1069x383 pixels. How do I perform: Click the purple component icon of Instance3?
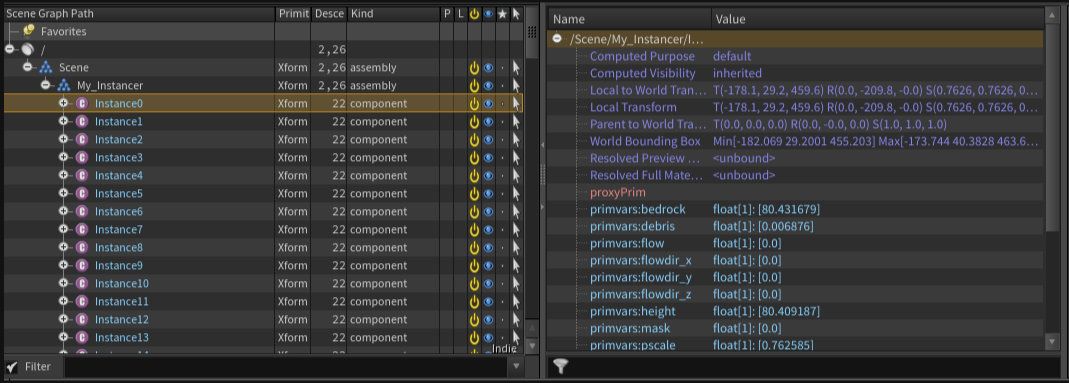pos(82,157)
